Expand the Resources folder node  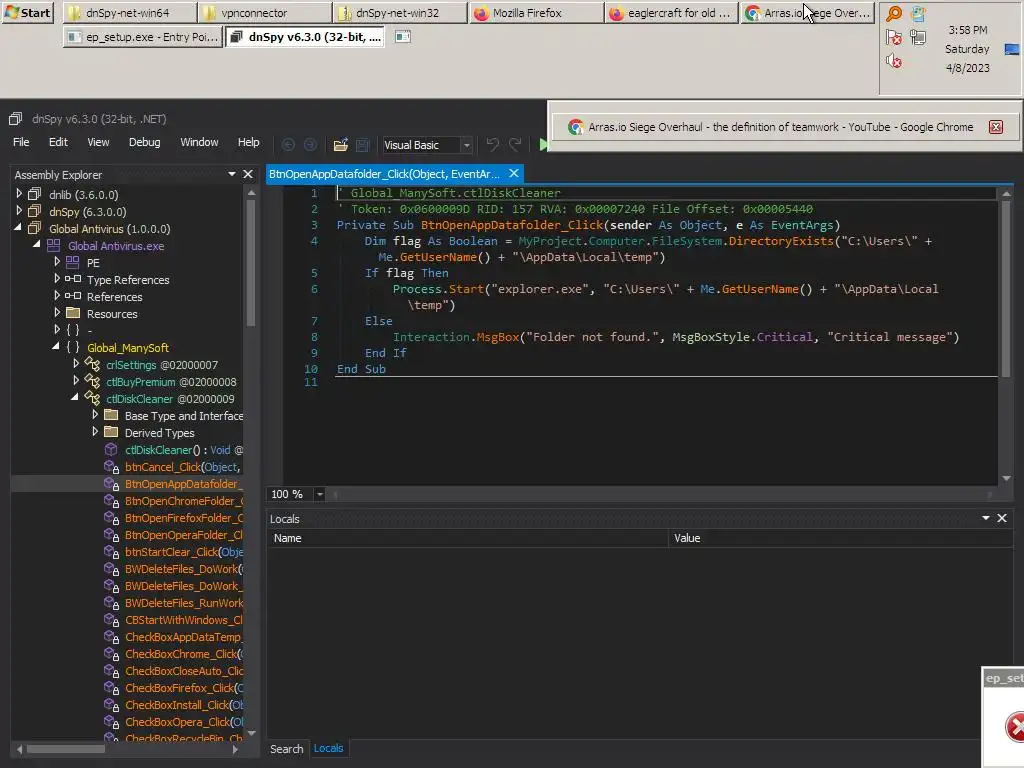57,313
